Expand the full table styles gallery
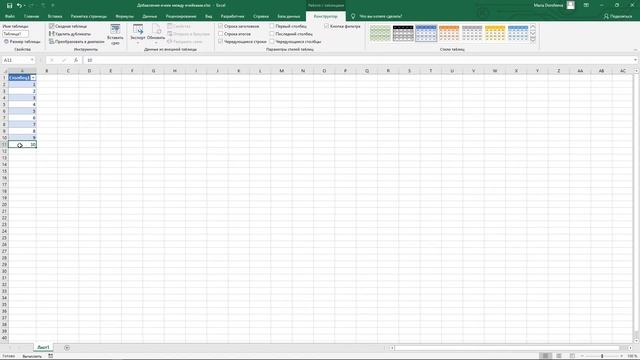 click(533, 40)
